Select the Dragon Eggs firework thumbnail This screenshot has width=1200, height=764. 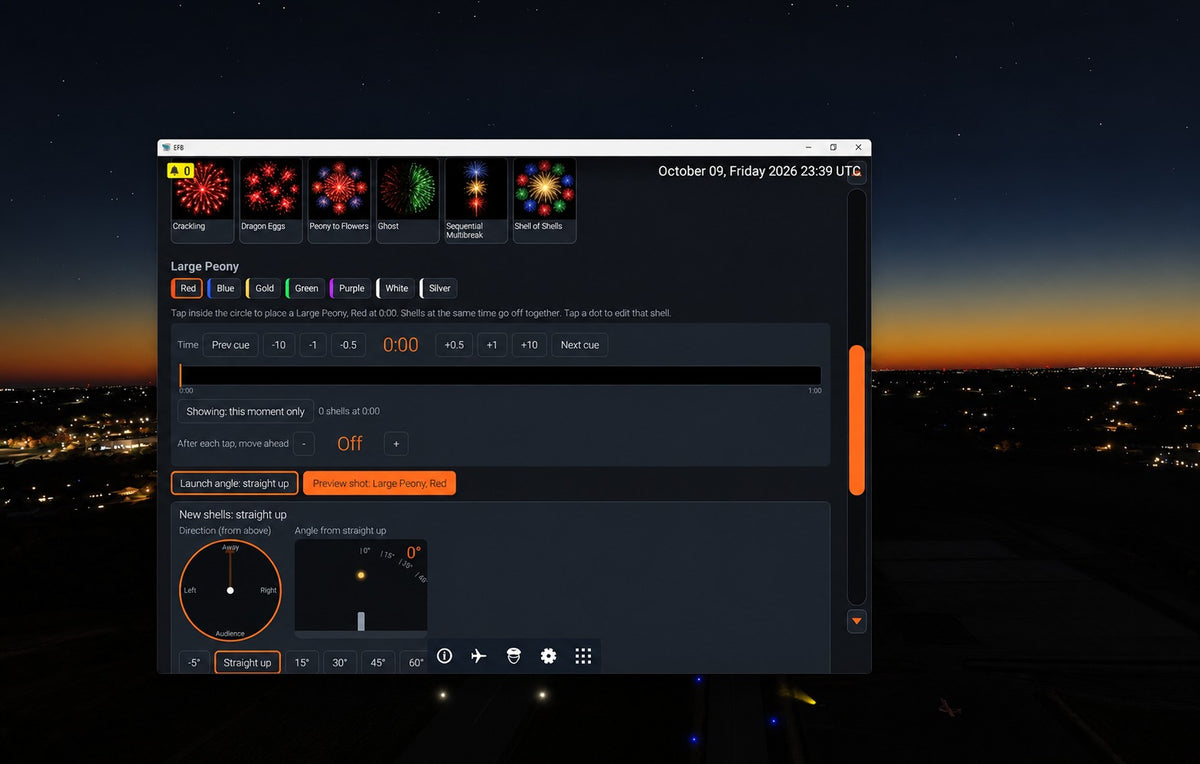[271, 200]
